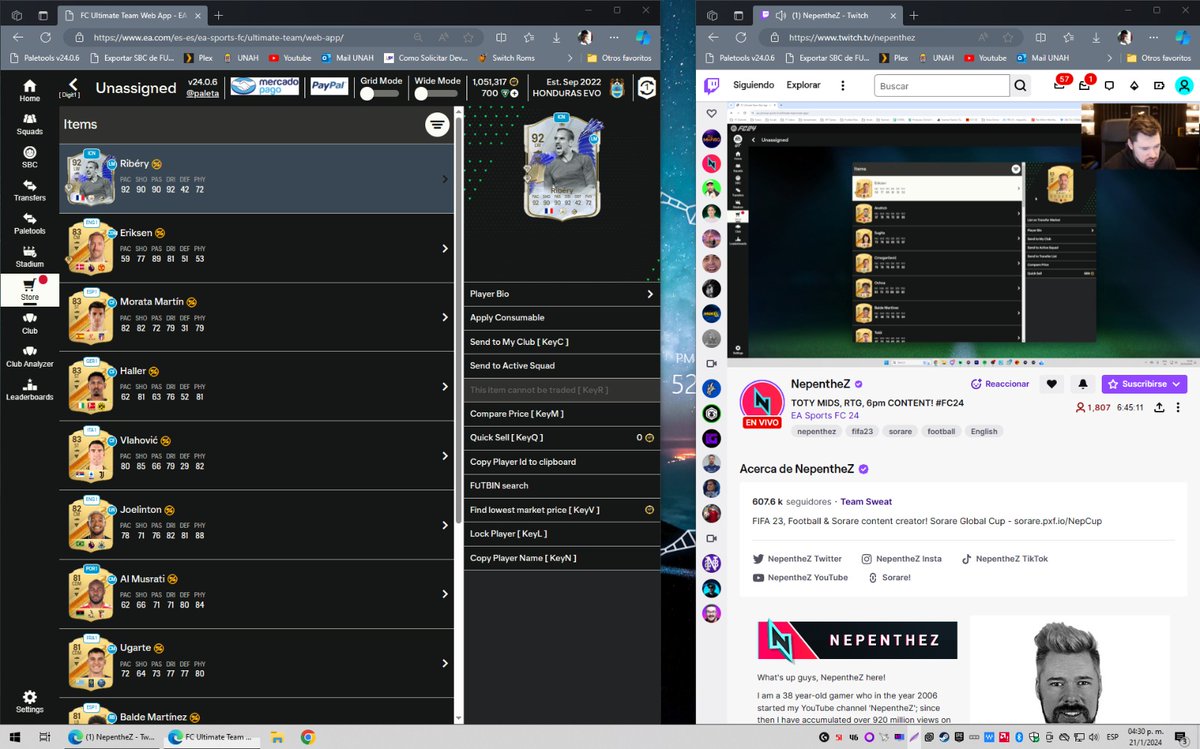Select FUTBIN search option
The width and height of the screenshot is (1200, 749).
coord(561,486)
